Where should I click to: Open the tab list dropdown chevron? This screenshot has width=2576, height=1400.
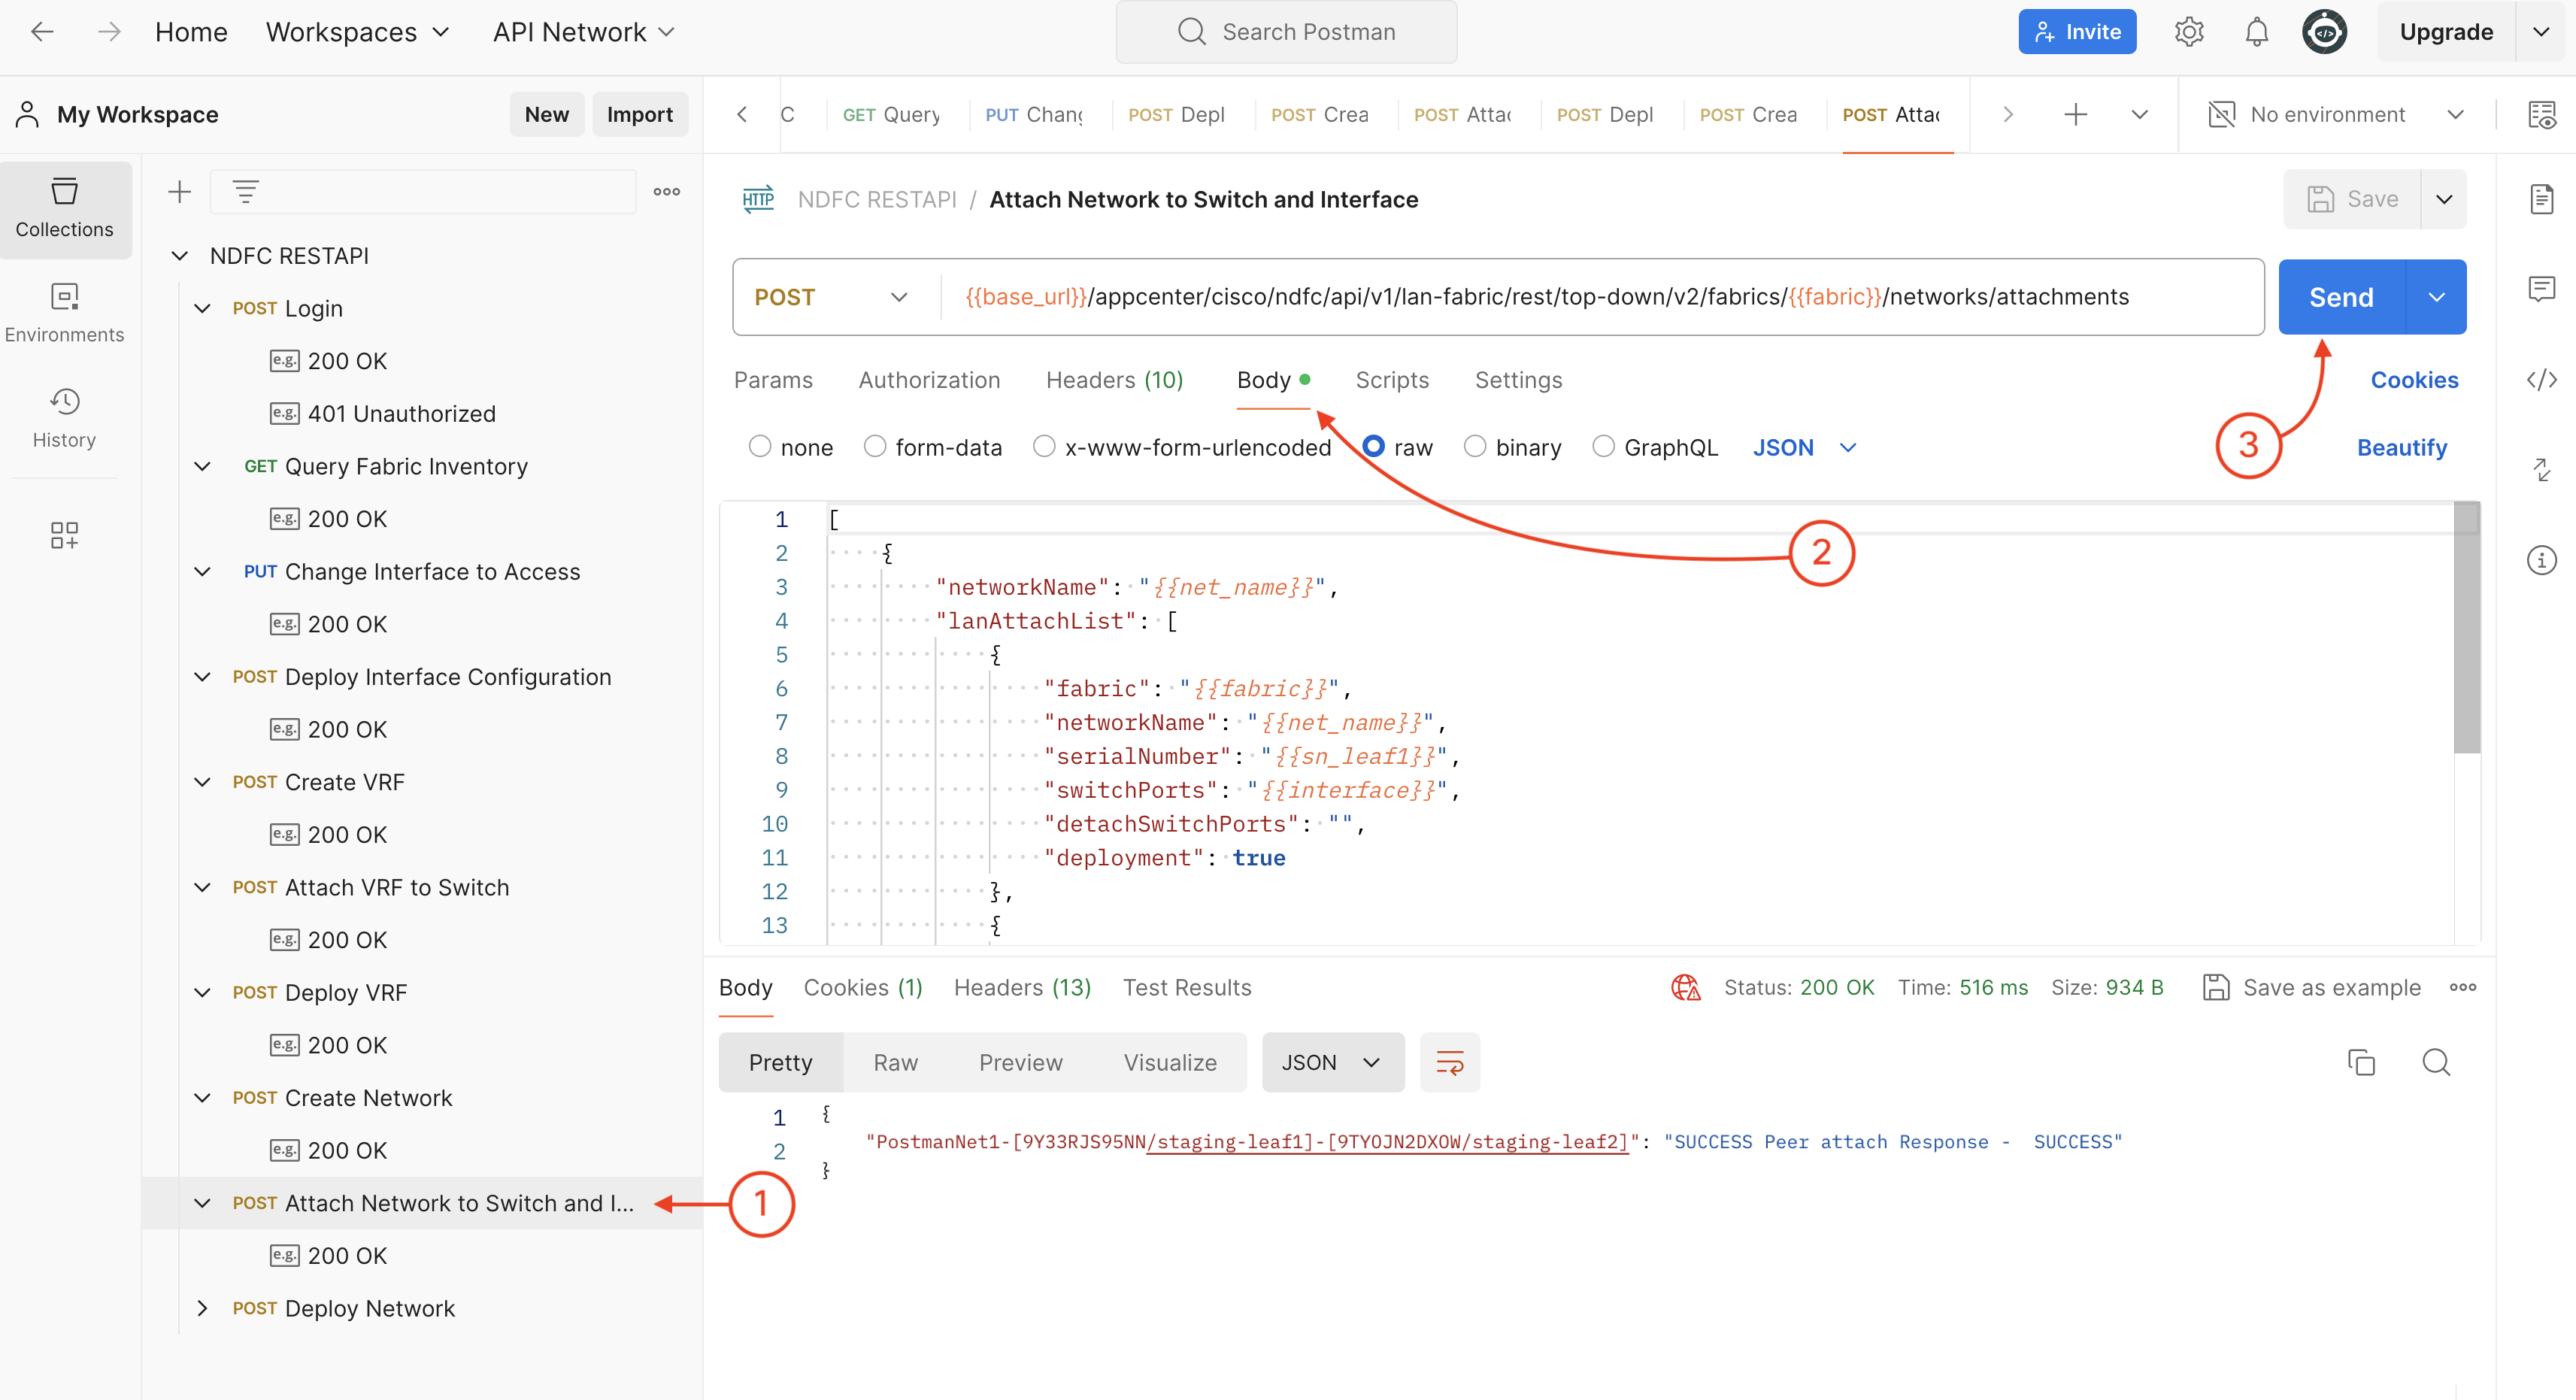[2139, 115]
